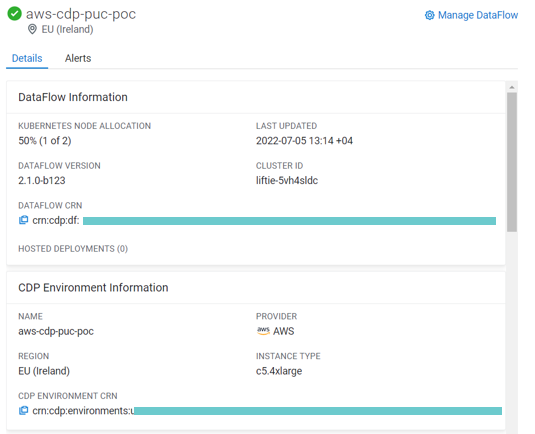Screen dimensions: 535x434
Task: Click the Last Updated label
Action: pyautogui.click(x=287, y=126)
